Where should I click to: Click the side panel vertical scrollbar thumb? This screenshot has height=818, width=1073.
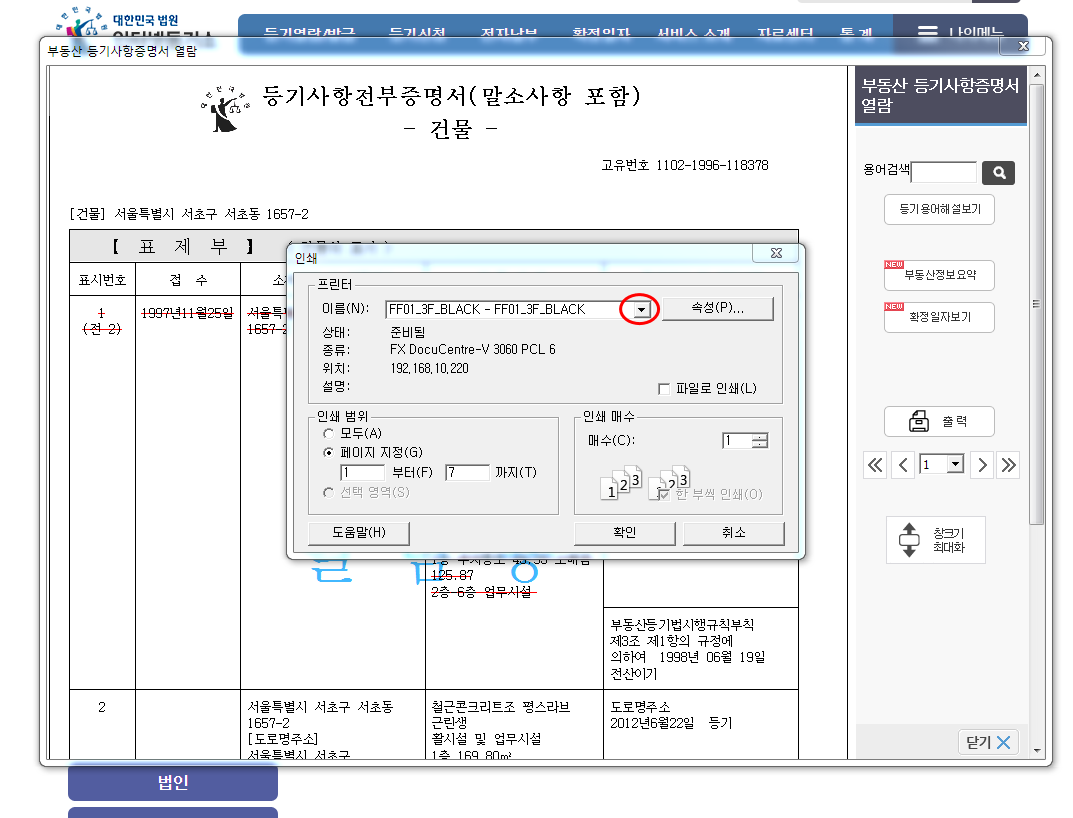click(1037, 304)
